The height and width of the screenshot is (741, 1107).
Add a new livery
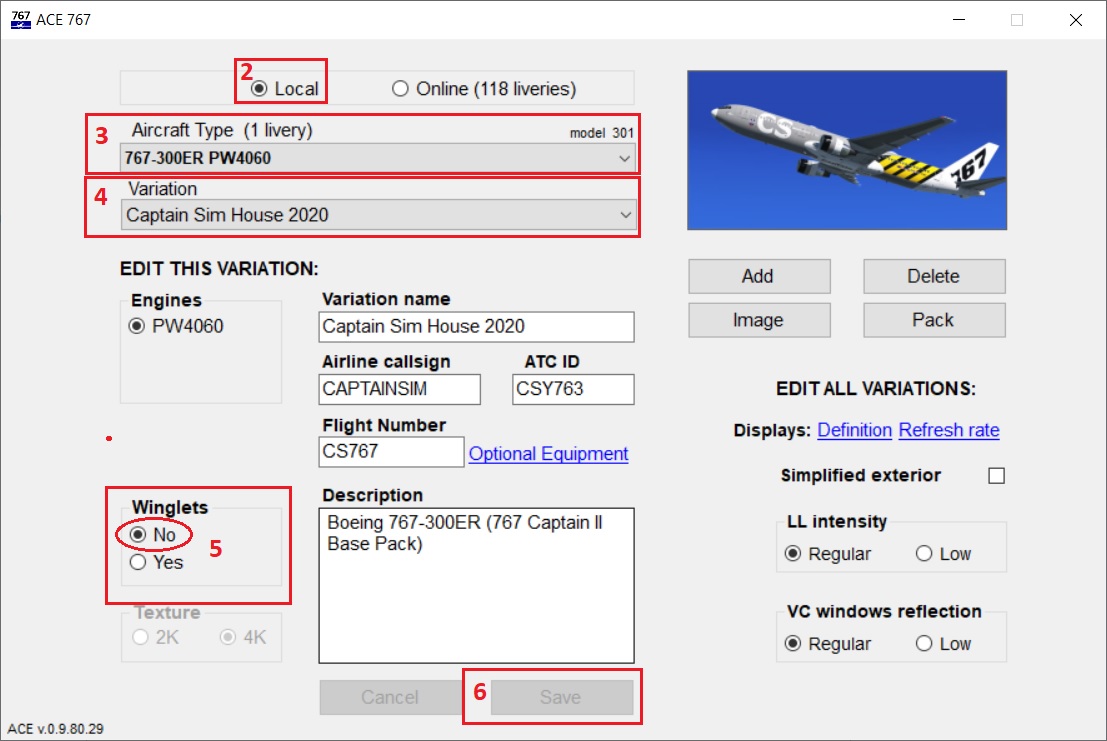759,276
